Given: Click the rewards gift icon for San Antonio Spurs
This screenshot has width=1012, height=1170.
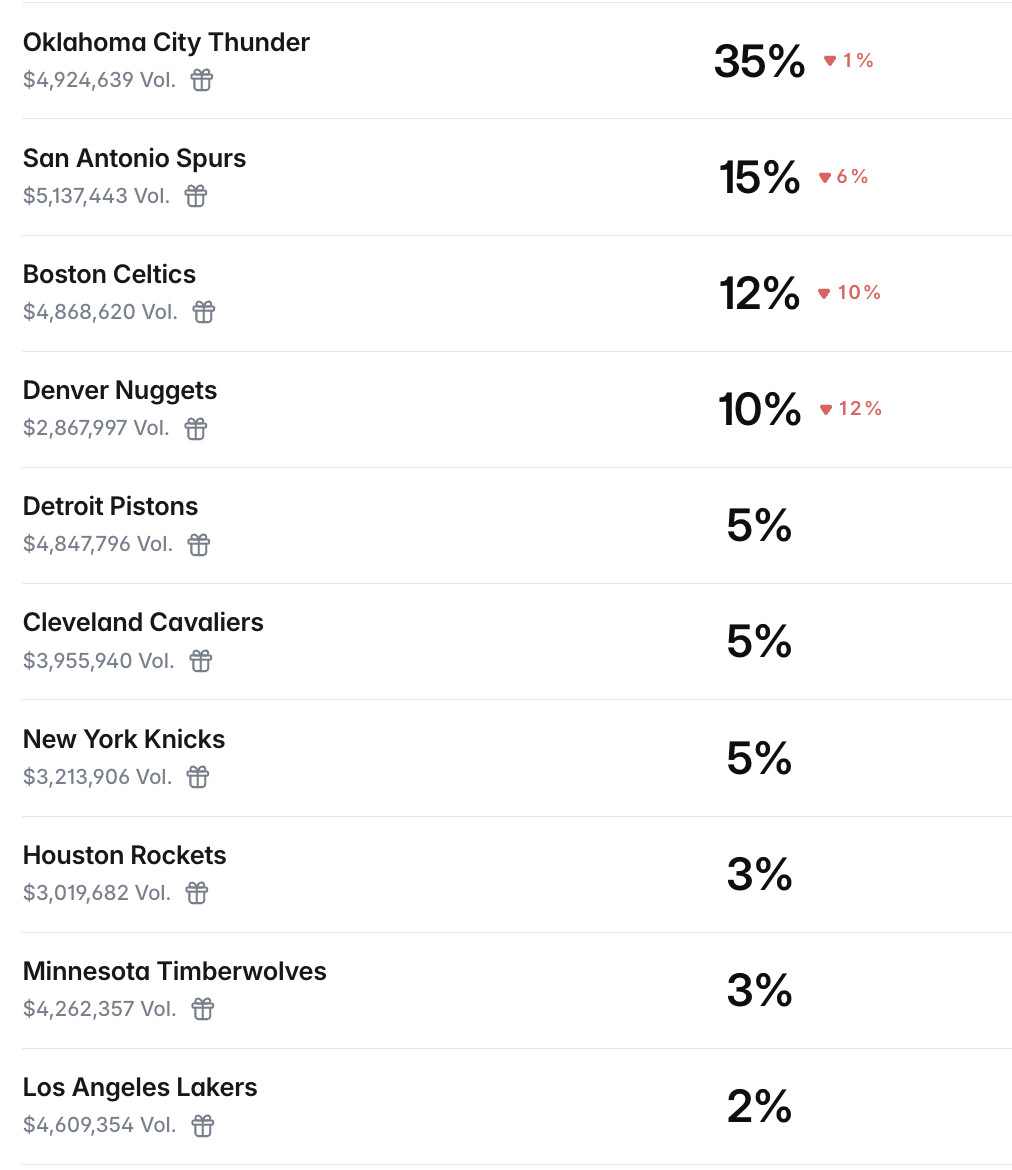Looking at the screenshot, I should [x=196, y=196].
